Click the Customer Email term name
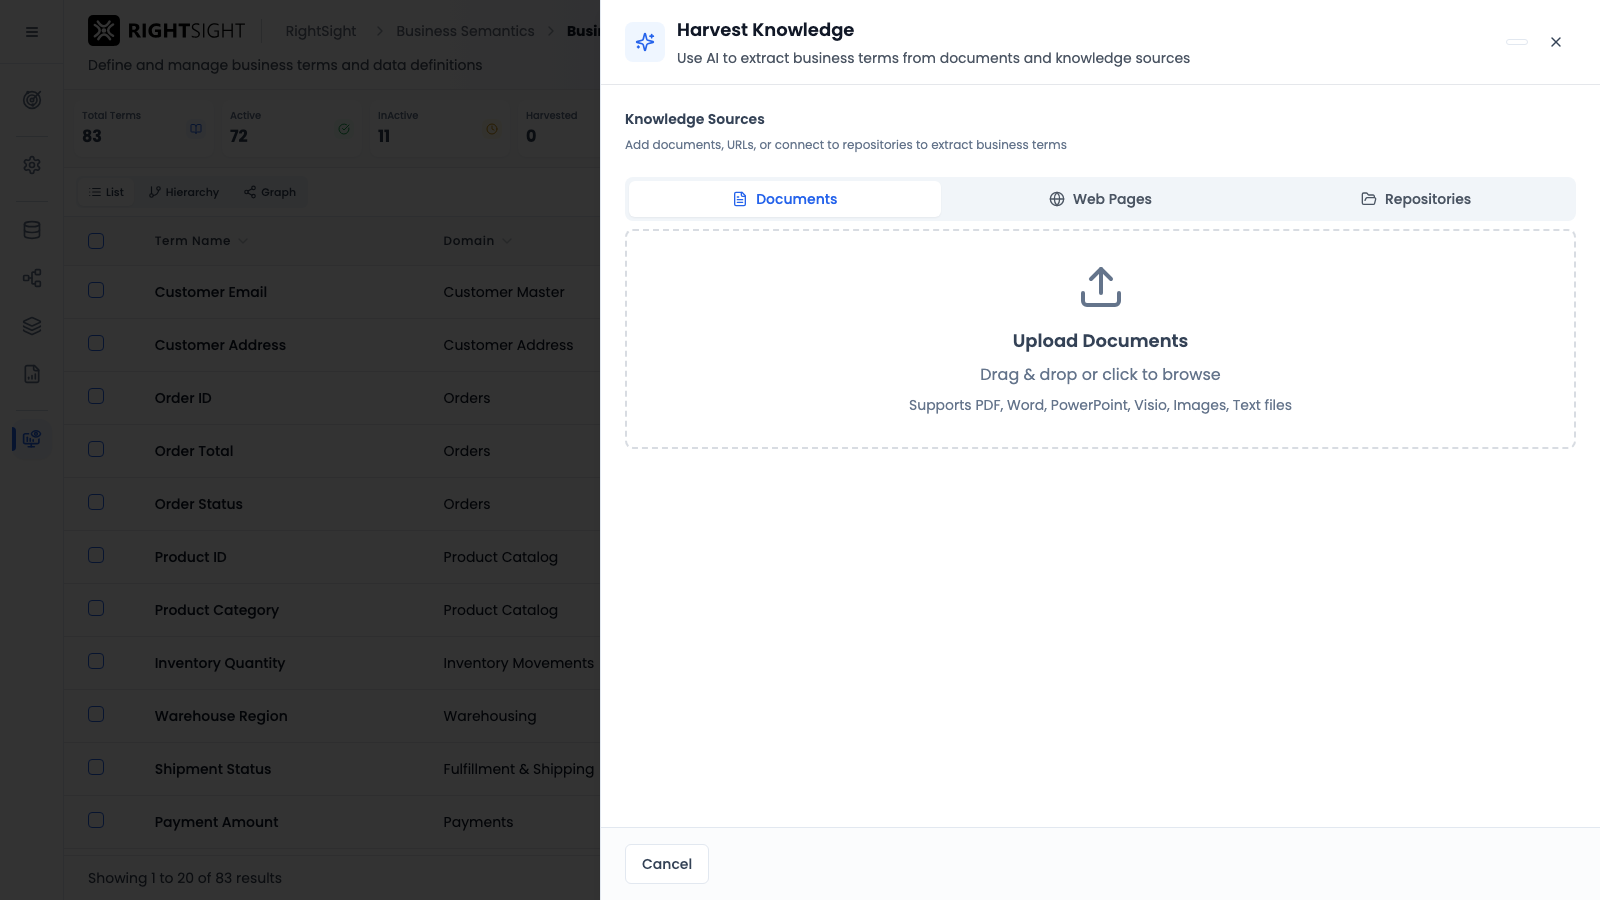 [x=211, y=292]
